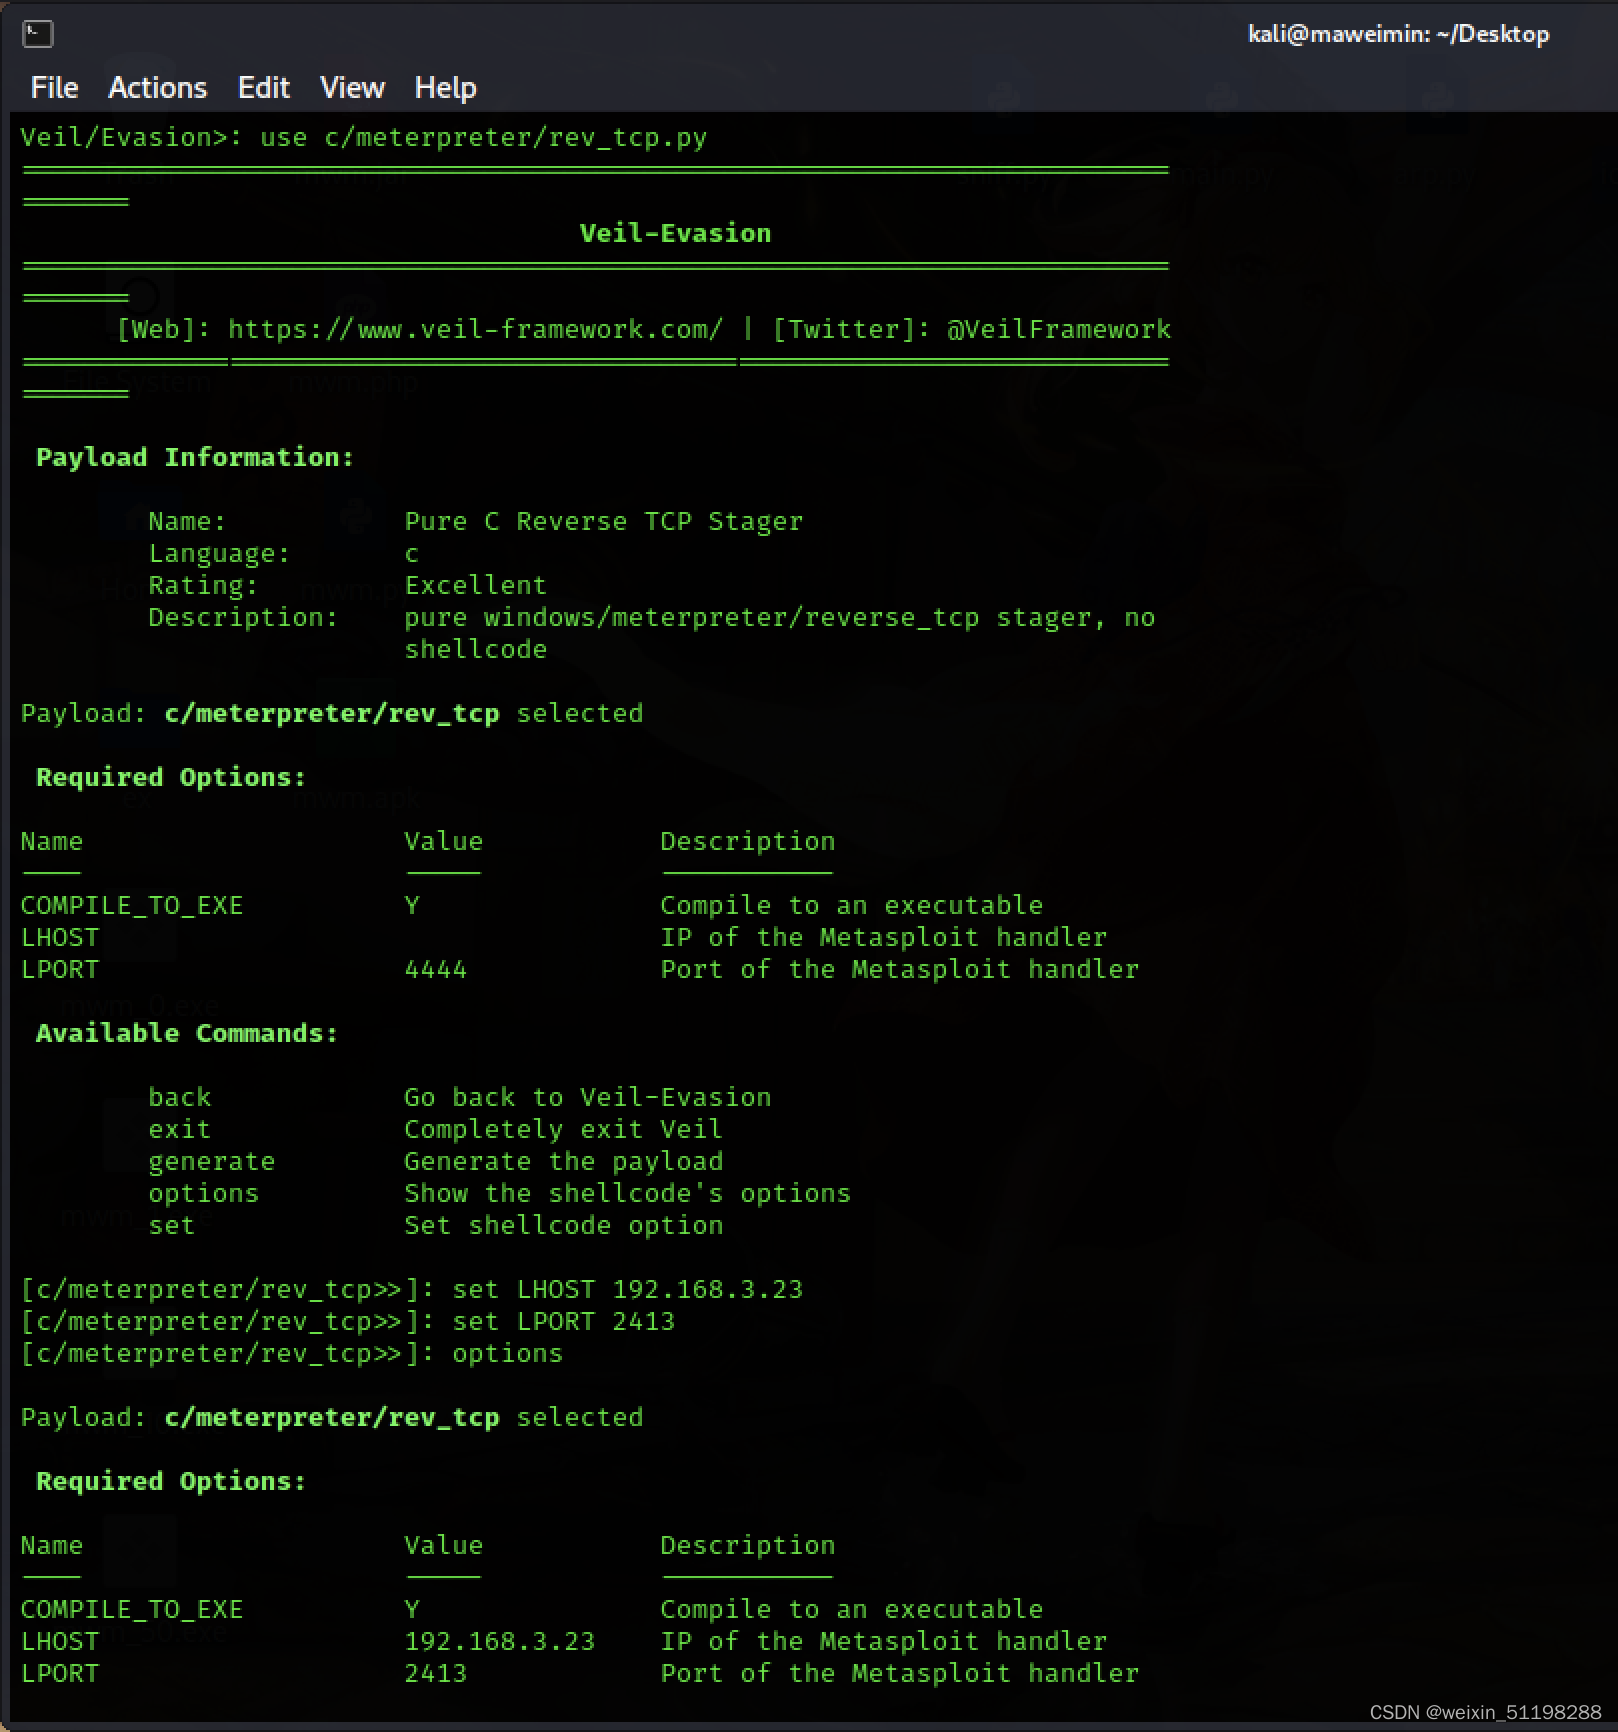Click the 'options' prompt command line

coord(292,1353)
